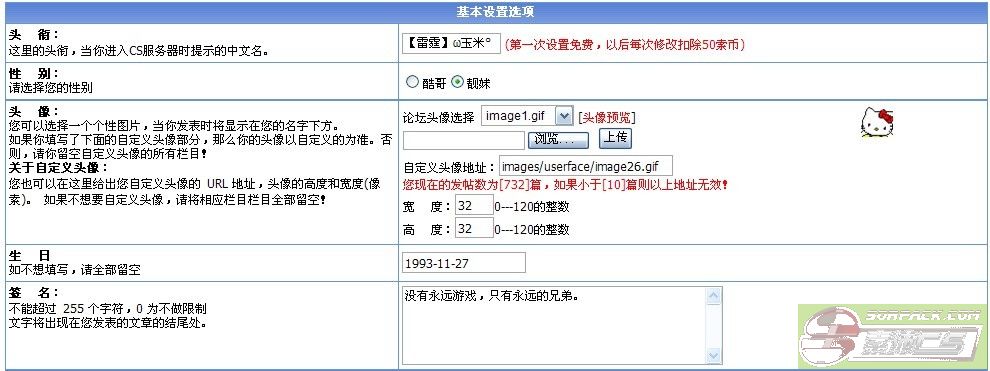The width and height of the screenshot is (990, 371).
Task: Click the 不能超过 255 个字符 text
Action: tap(107, 309)
